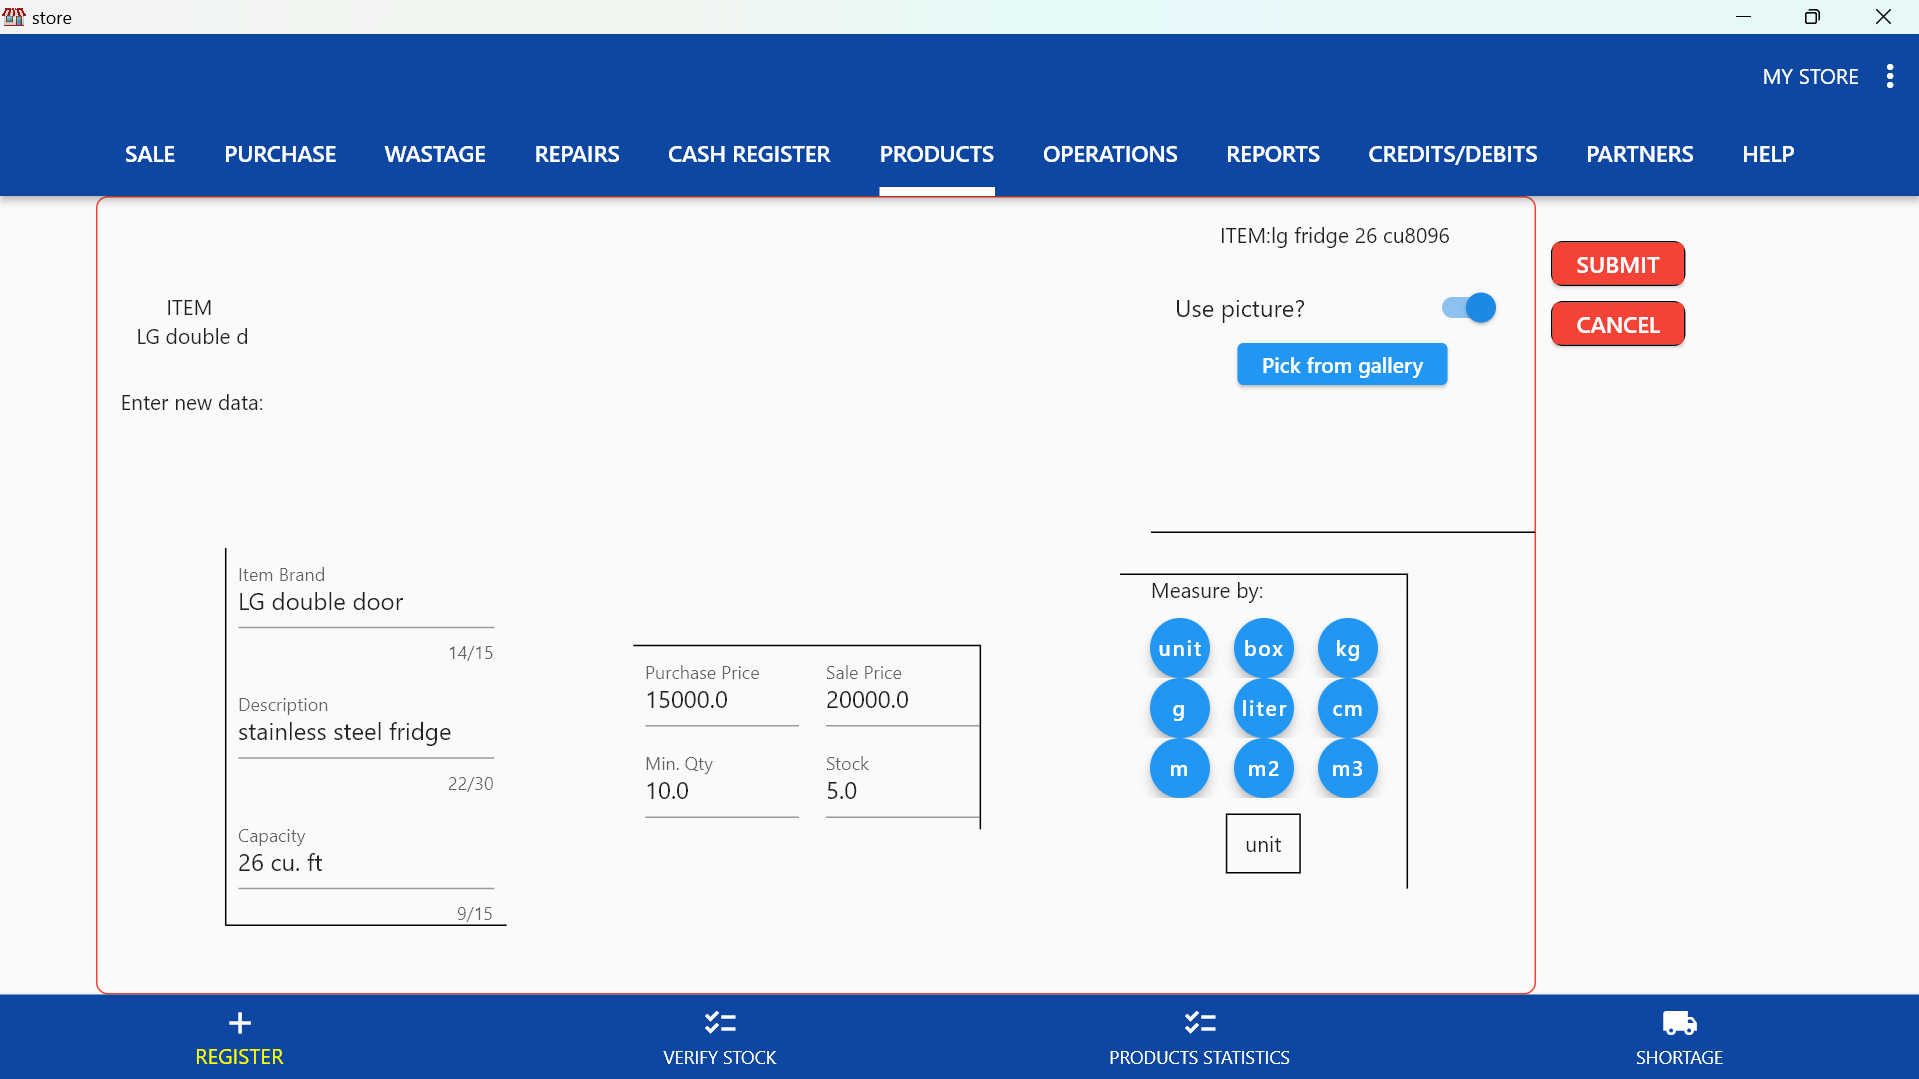Image resolution: width=1919 pixels, height=1079 pixels.
Task: Choose 'm3' as the measurement unit
Action: [1347, 768]
